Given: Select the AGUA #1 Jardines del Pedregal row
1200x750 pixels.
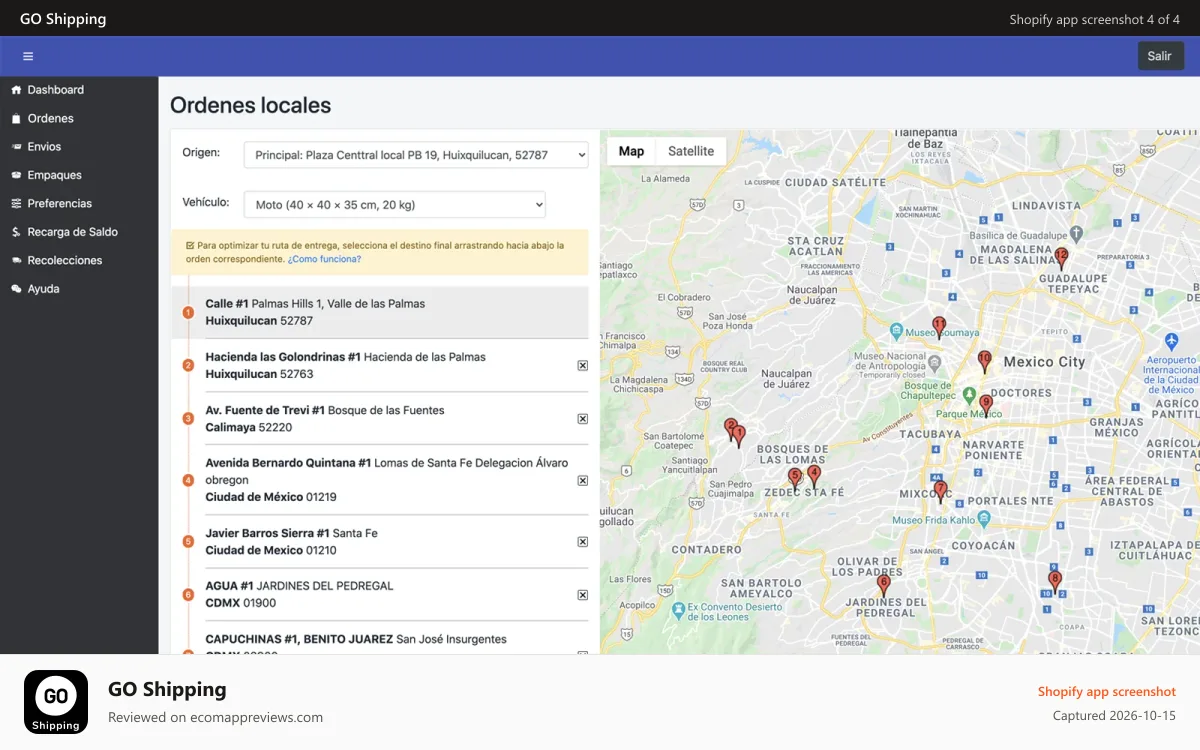Looking at the screenshot, I should pyautogui.click(x=380, y=594).
